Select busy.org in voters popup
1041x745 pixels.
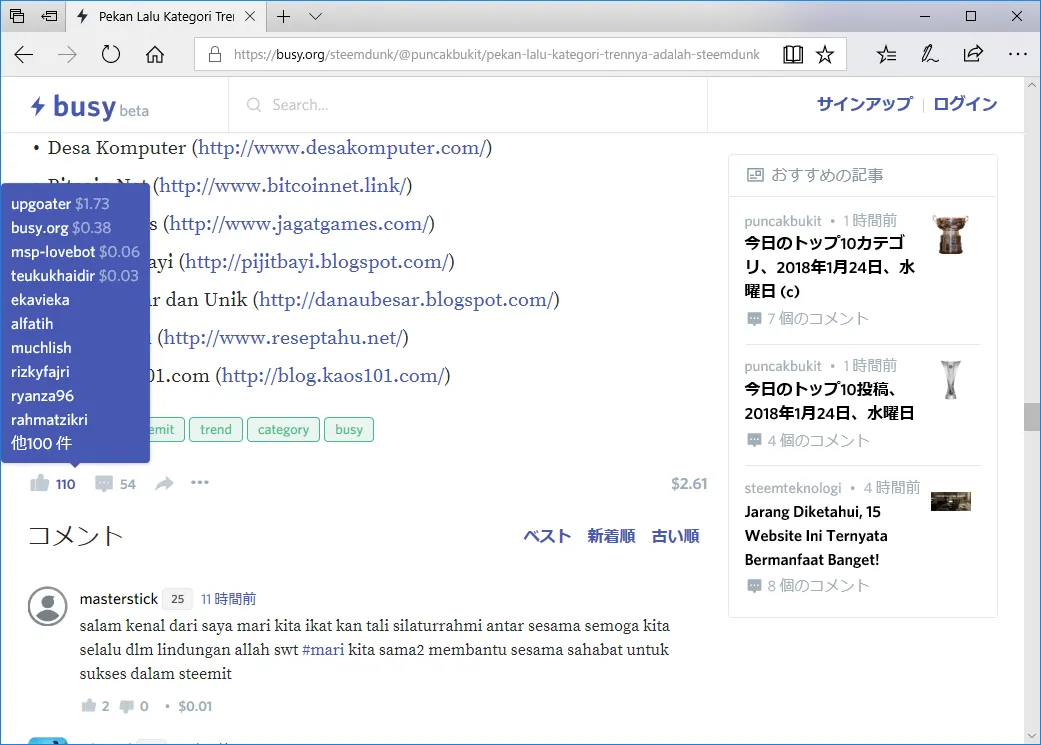click(x=39, y=228)
